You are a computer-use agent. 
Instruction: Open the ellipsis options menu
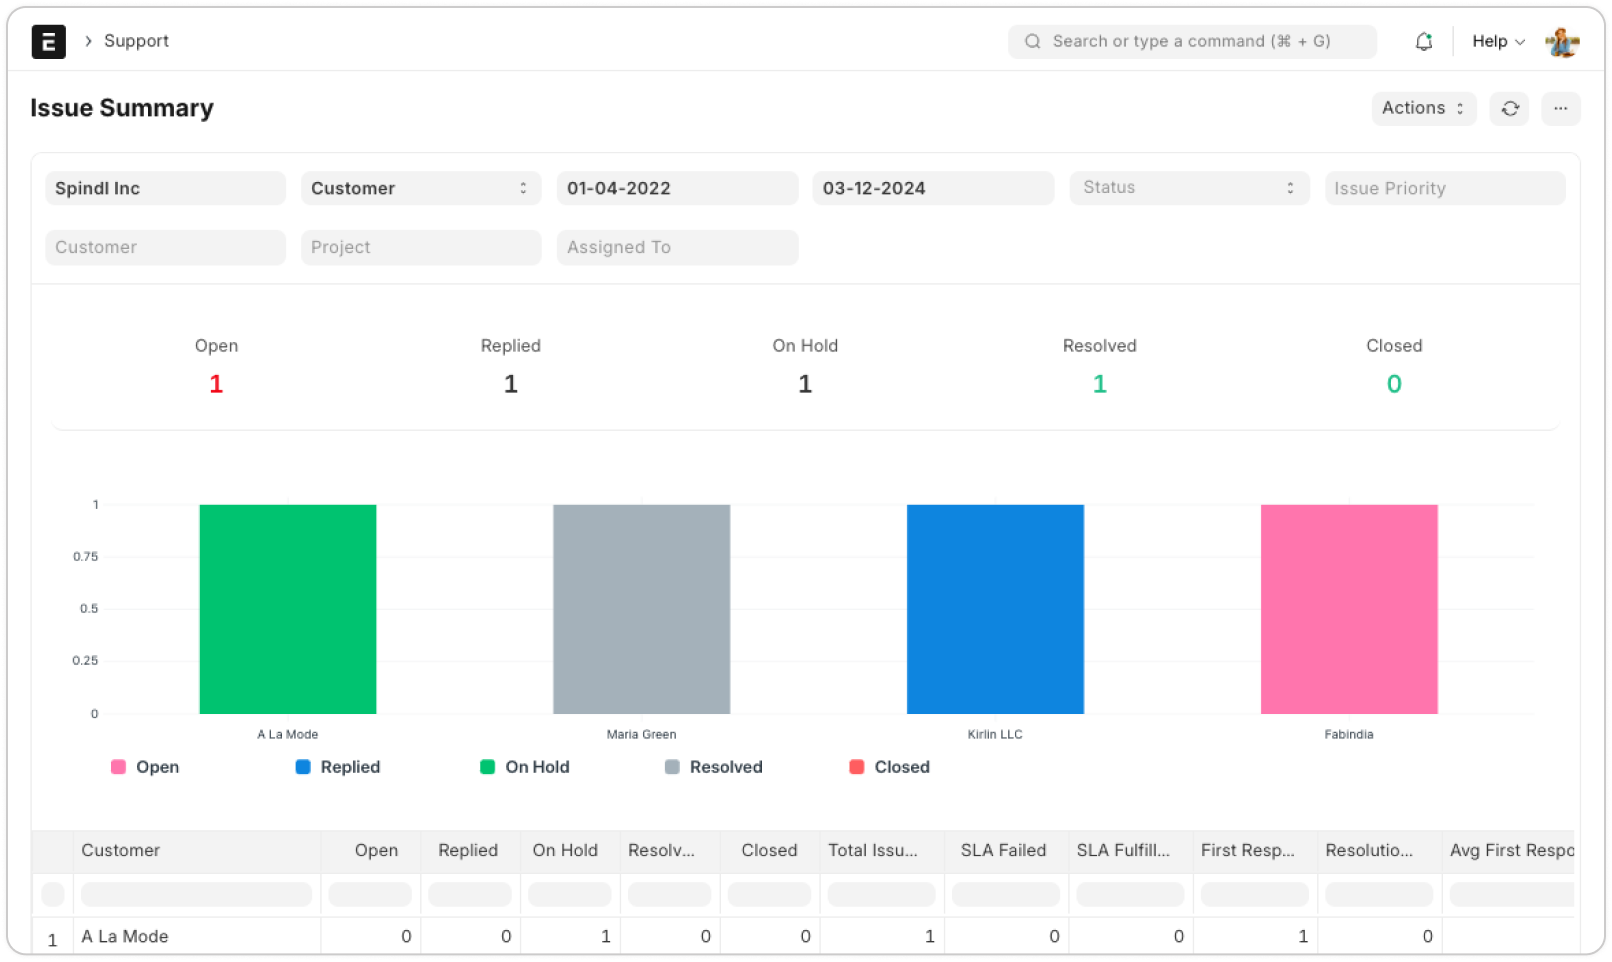(1560, 108)
